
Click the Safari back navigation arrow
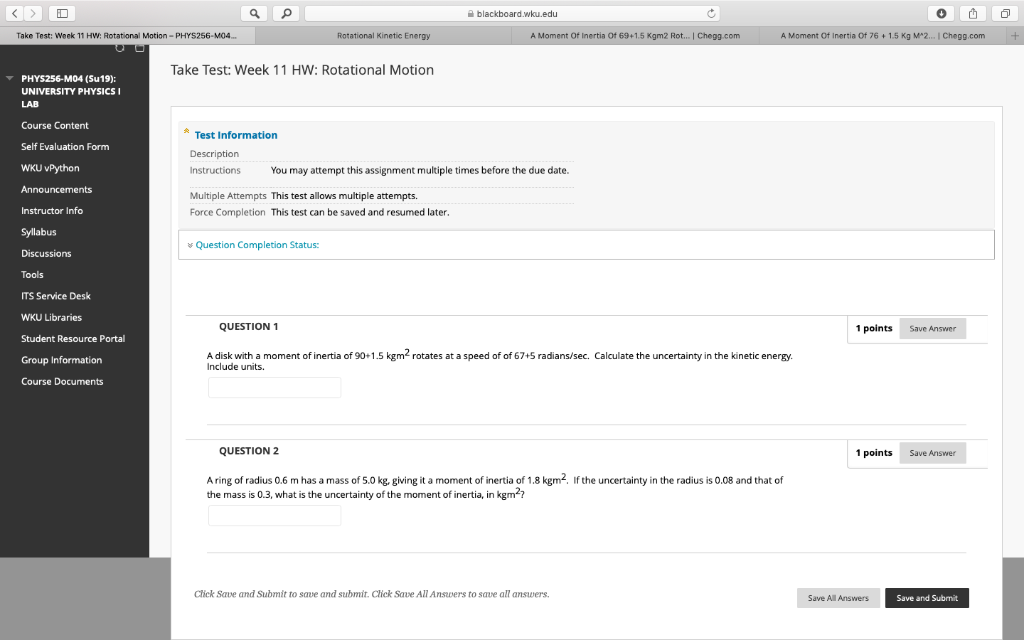pos(14,13)
